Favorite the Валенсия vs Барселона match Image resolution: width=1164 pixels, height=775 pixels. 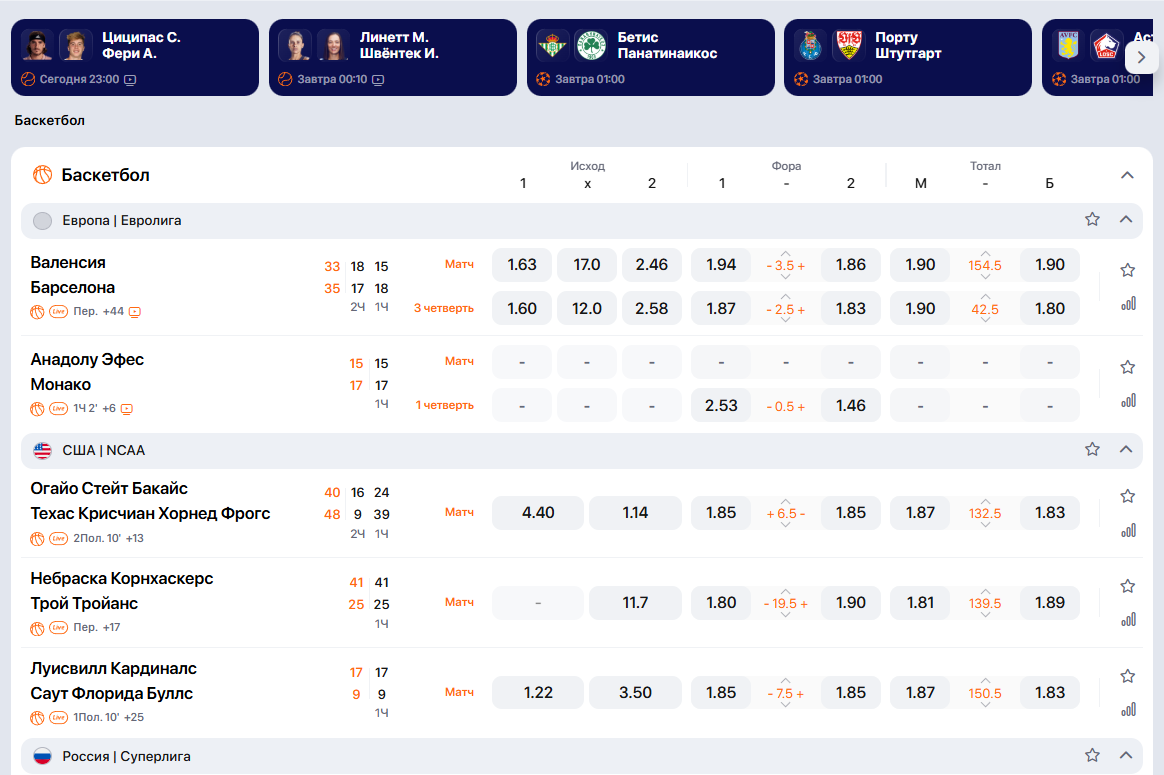click(x=1128, y=270)
